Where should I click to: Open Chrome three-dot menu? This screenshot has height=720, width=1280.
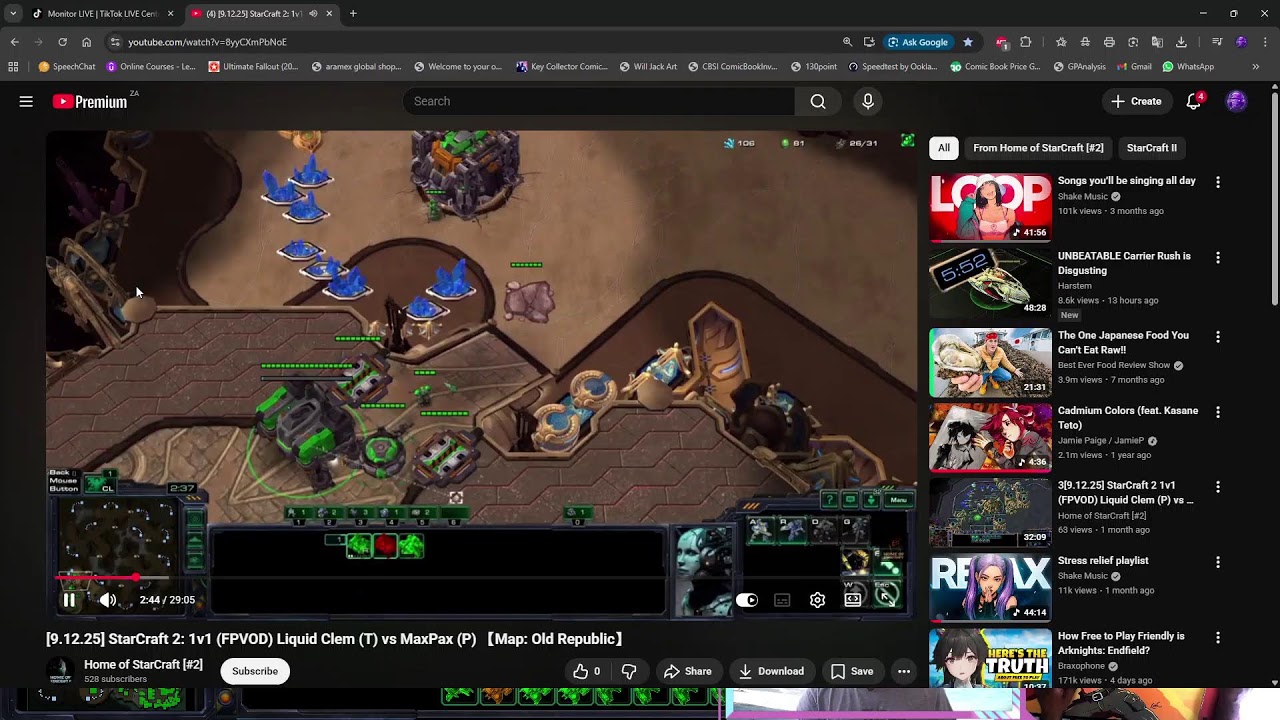click(x=1265, y=42)
